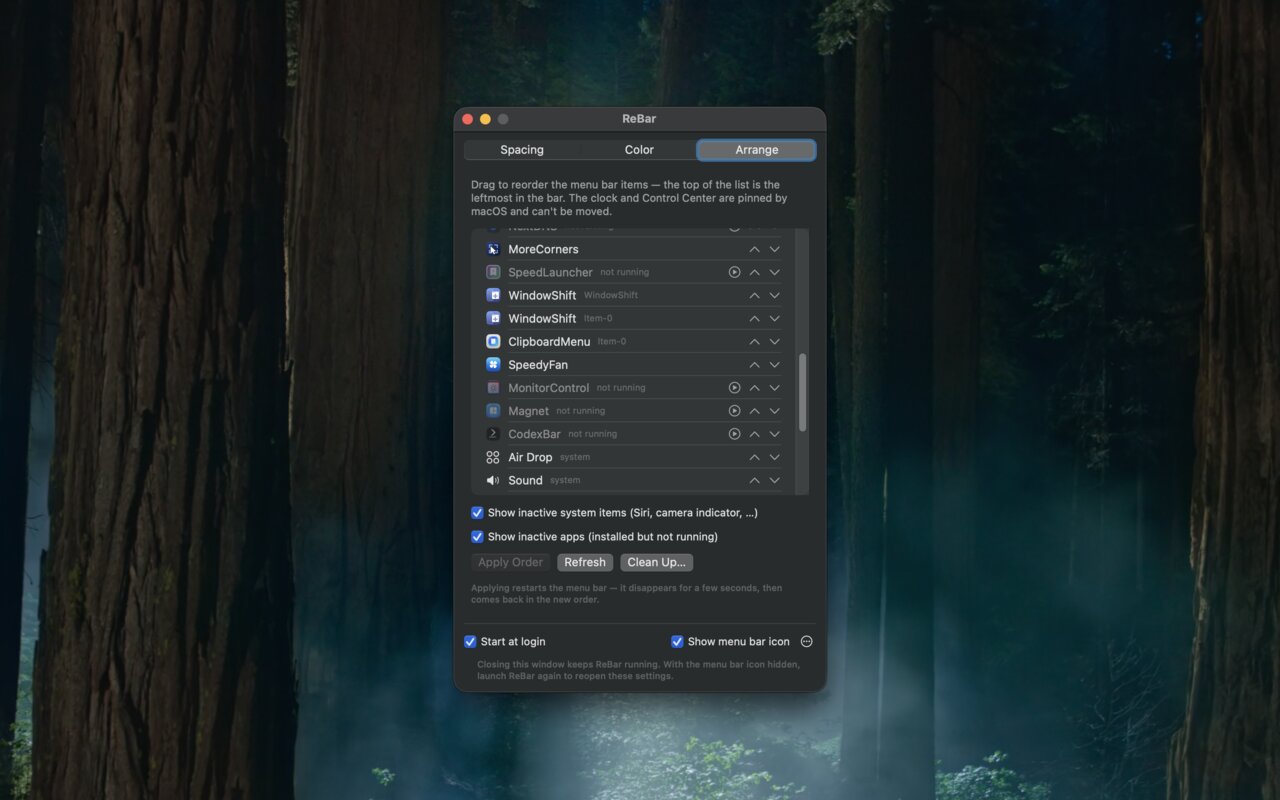Click the Magnet app icon
The height and width of the screenshot is (800, 1280).
pyautogui.click(x=493, y=410)
